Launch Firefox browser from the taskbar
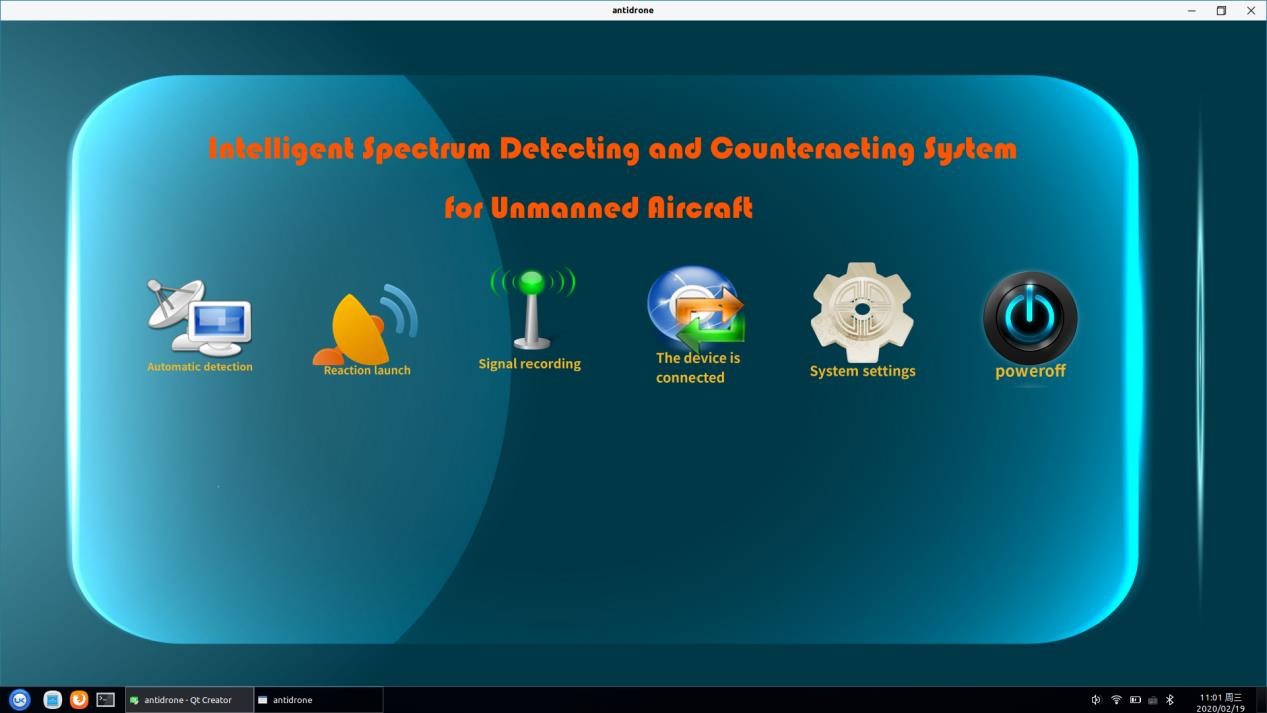 (78, 700)
